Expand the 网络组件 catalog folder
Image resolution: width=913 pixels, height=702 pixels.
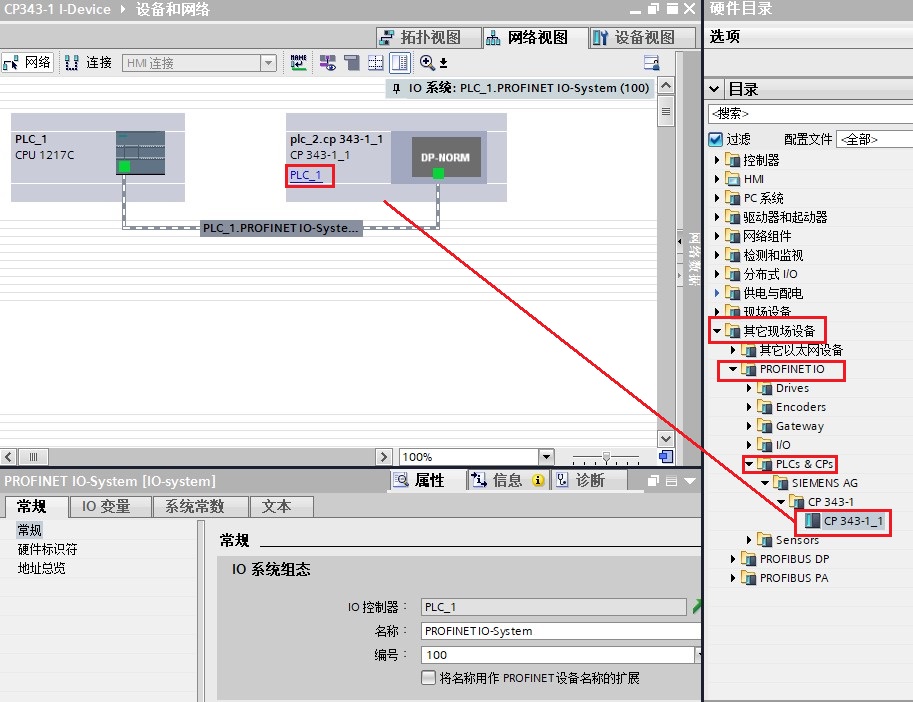717,236
